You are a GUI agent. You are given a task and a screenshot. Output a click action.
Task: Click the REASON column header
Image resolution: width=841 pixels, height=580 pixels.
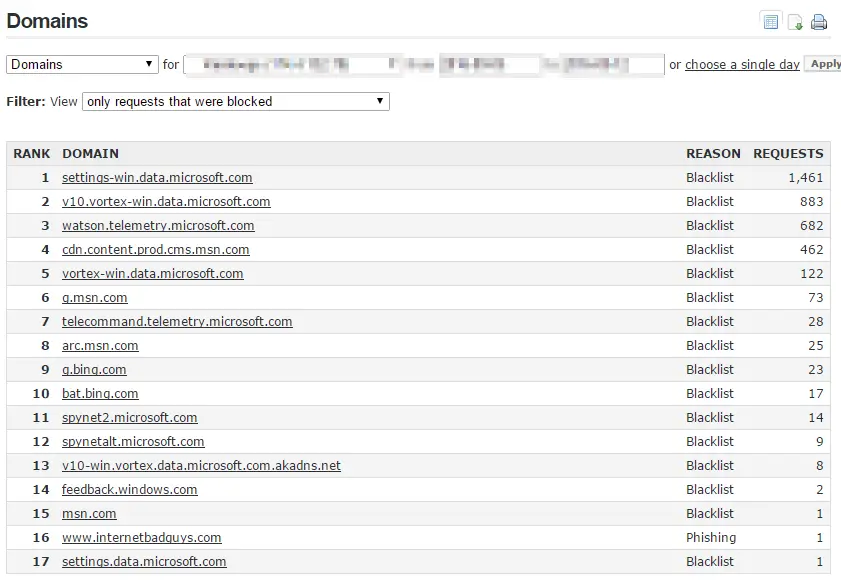click(x=713, y=154)
